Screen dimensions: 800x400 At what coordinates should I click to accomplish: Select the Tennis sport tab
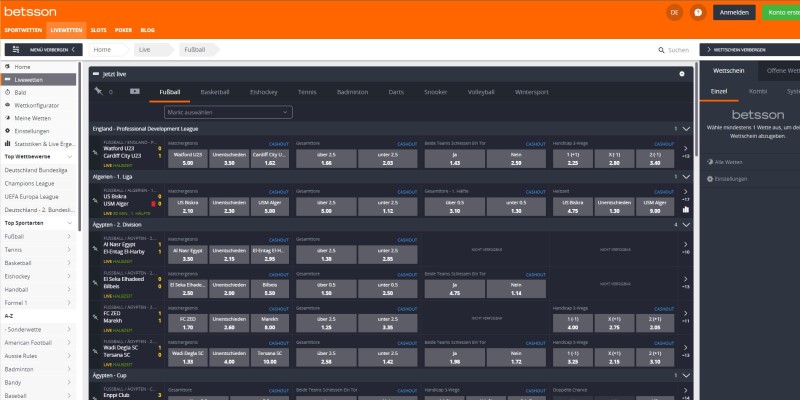pyautogui.click(x=307, y=92)
